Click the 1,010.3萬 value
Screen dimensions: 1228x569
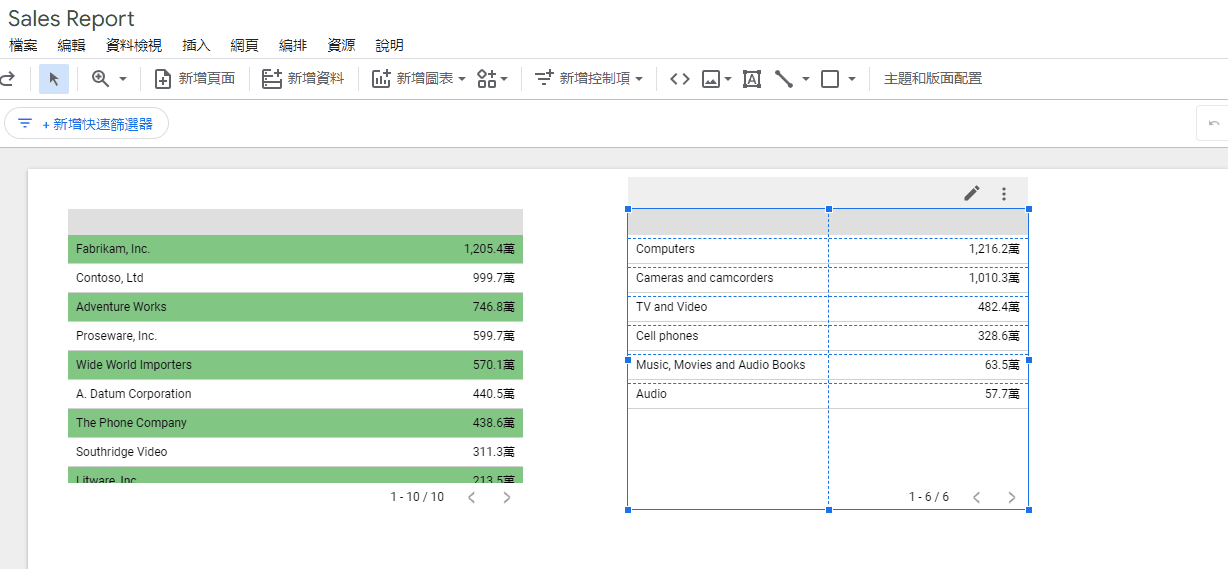[x=994, y=278]
